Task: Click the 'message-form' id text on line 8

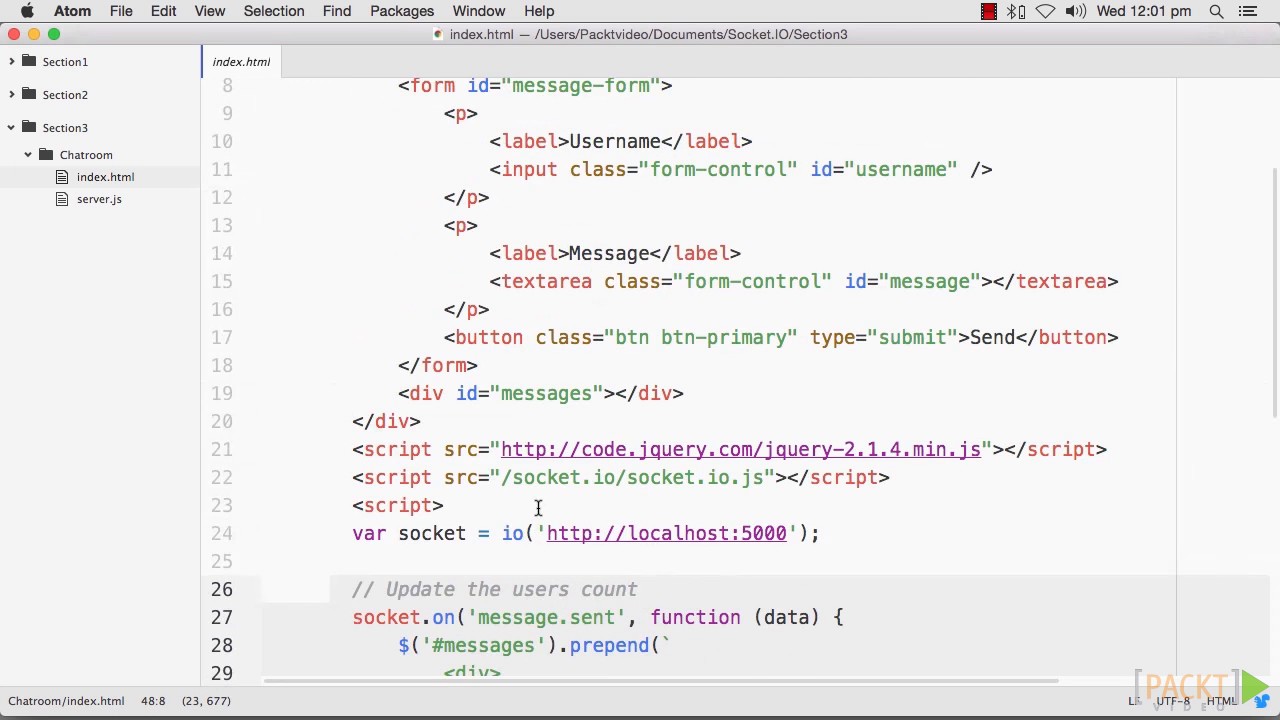Action: tap(581, 86)
